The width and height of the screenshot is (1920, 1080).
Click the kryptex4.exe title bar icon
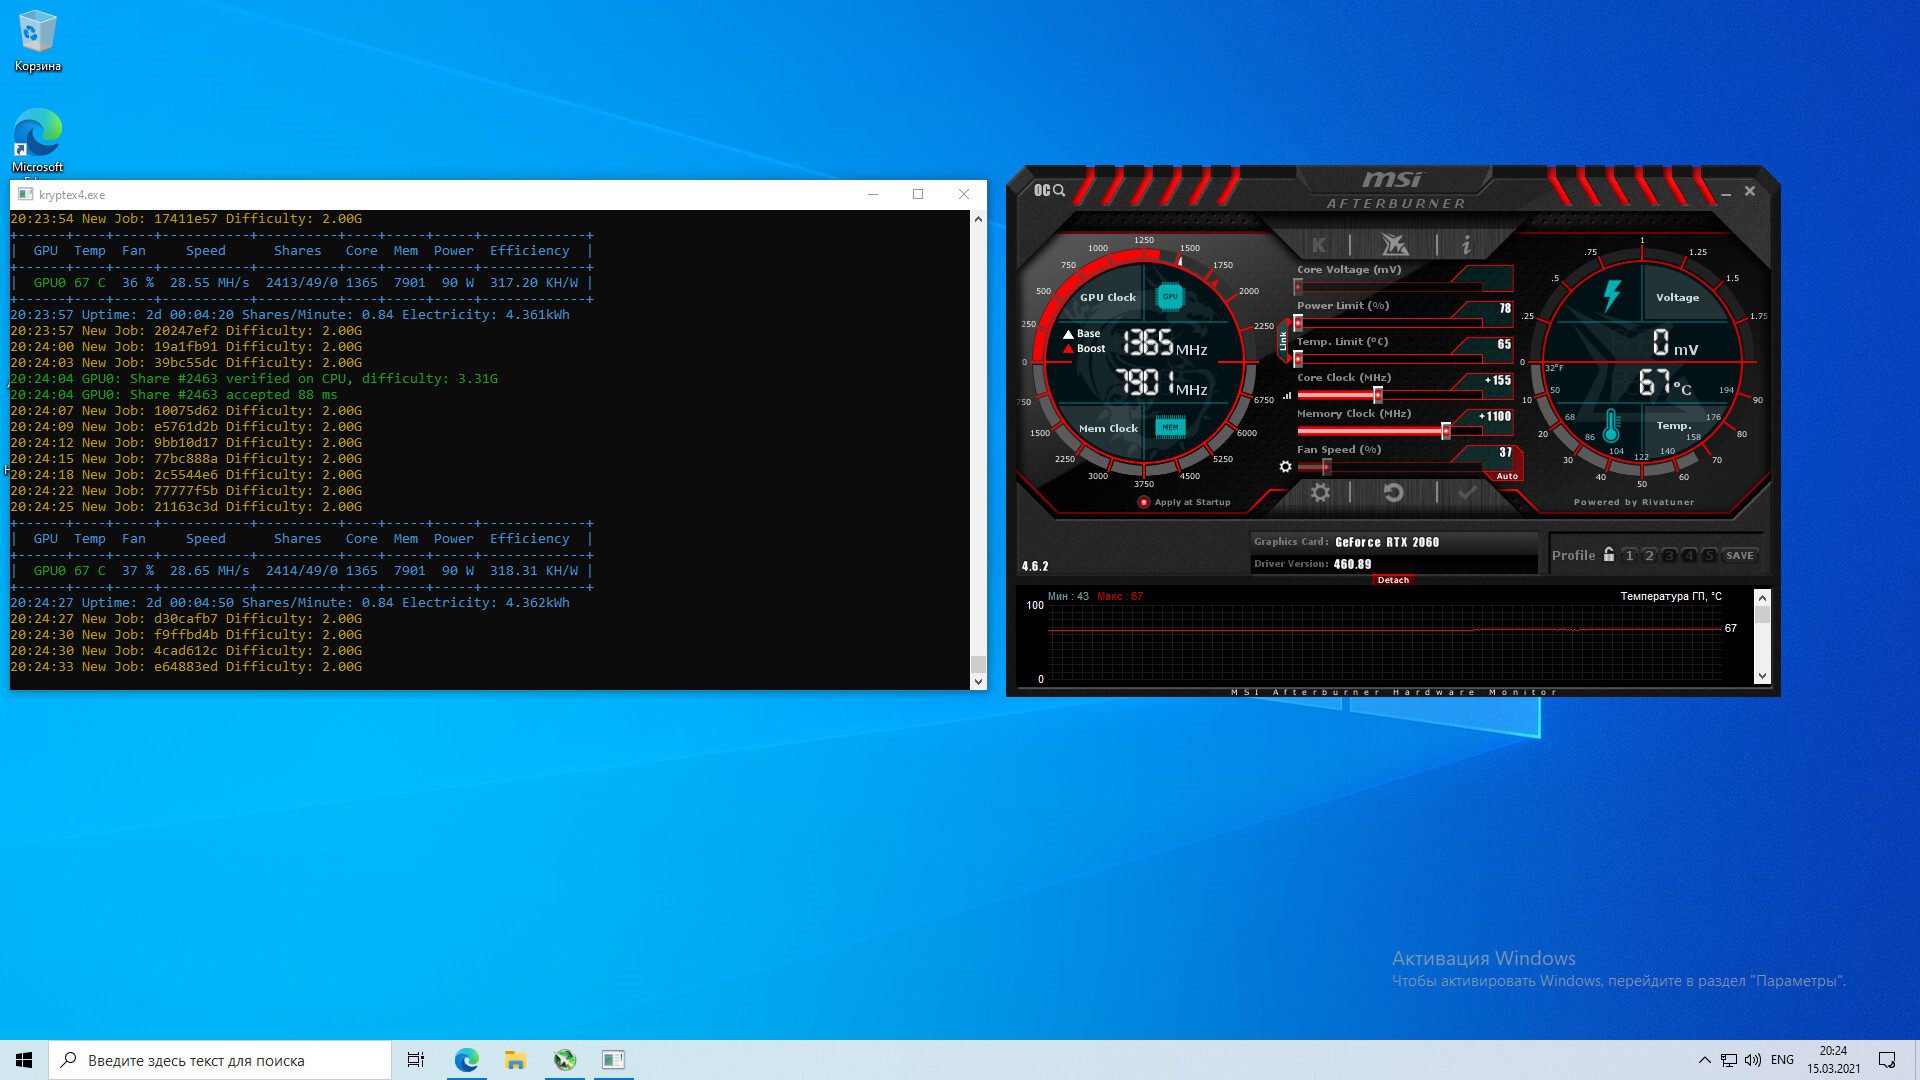pyautogui.click(x=26, y=194)
